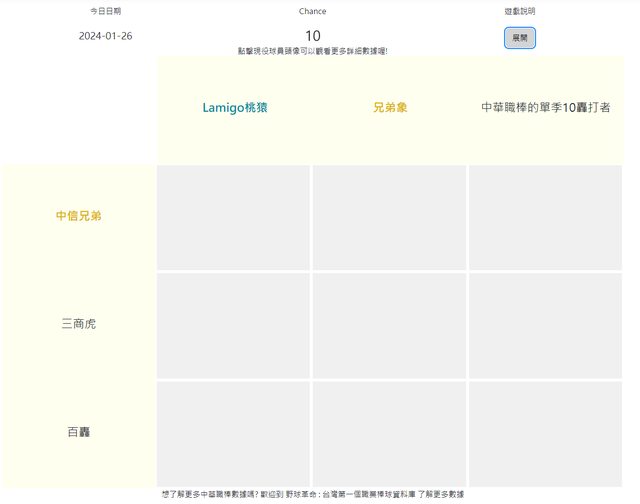Click the 兄弟象 column header
Viewport: 640px width, 504px height.
coord(390,107)
